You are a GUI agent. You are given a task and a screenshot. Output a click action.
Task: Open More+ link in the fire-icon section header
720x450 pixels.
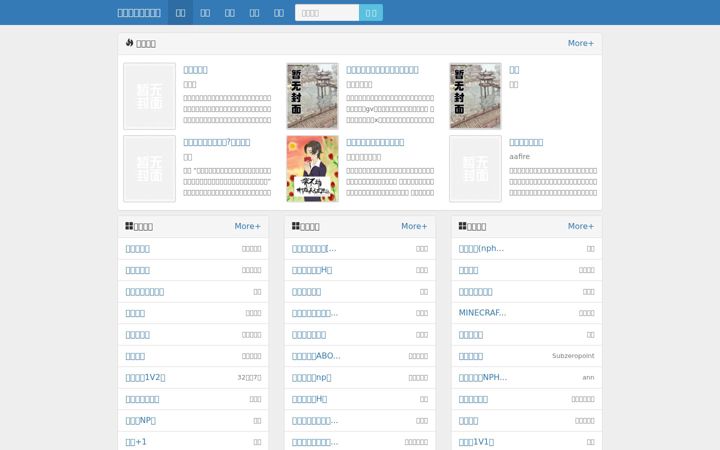point(581,43)
